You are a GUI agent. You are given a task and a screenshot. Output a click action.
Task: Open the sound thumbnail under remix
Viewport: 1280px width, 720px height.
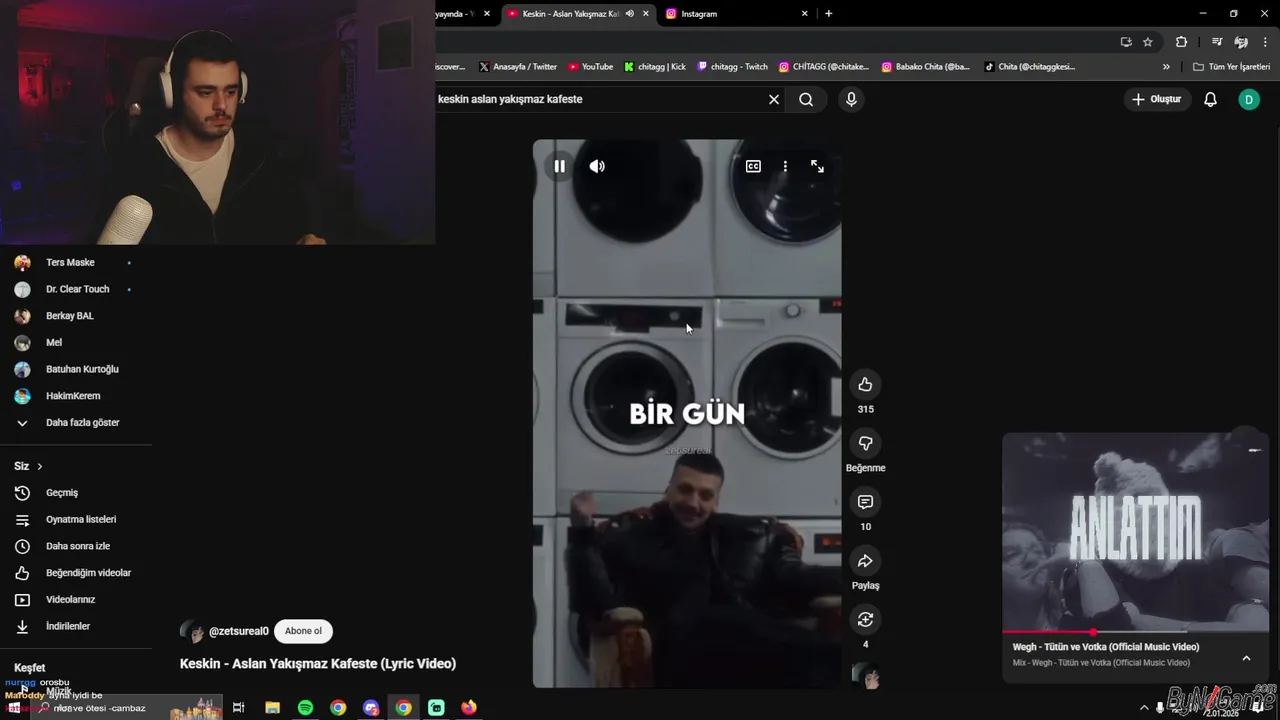click(866, 677)
